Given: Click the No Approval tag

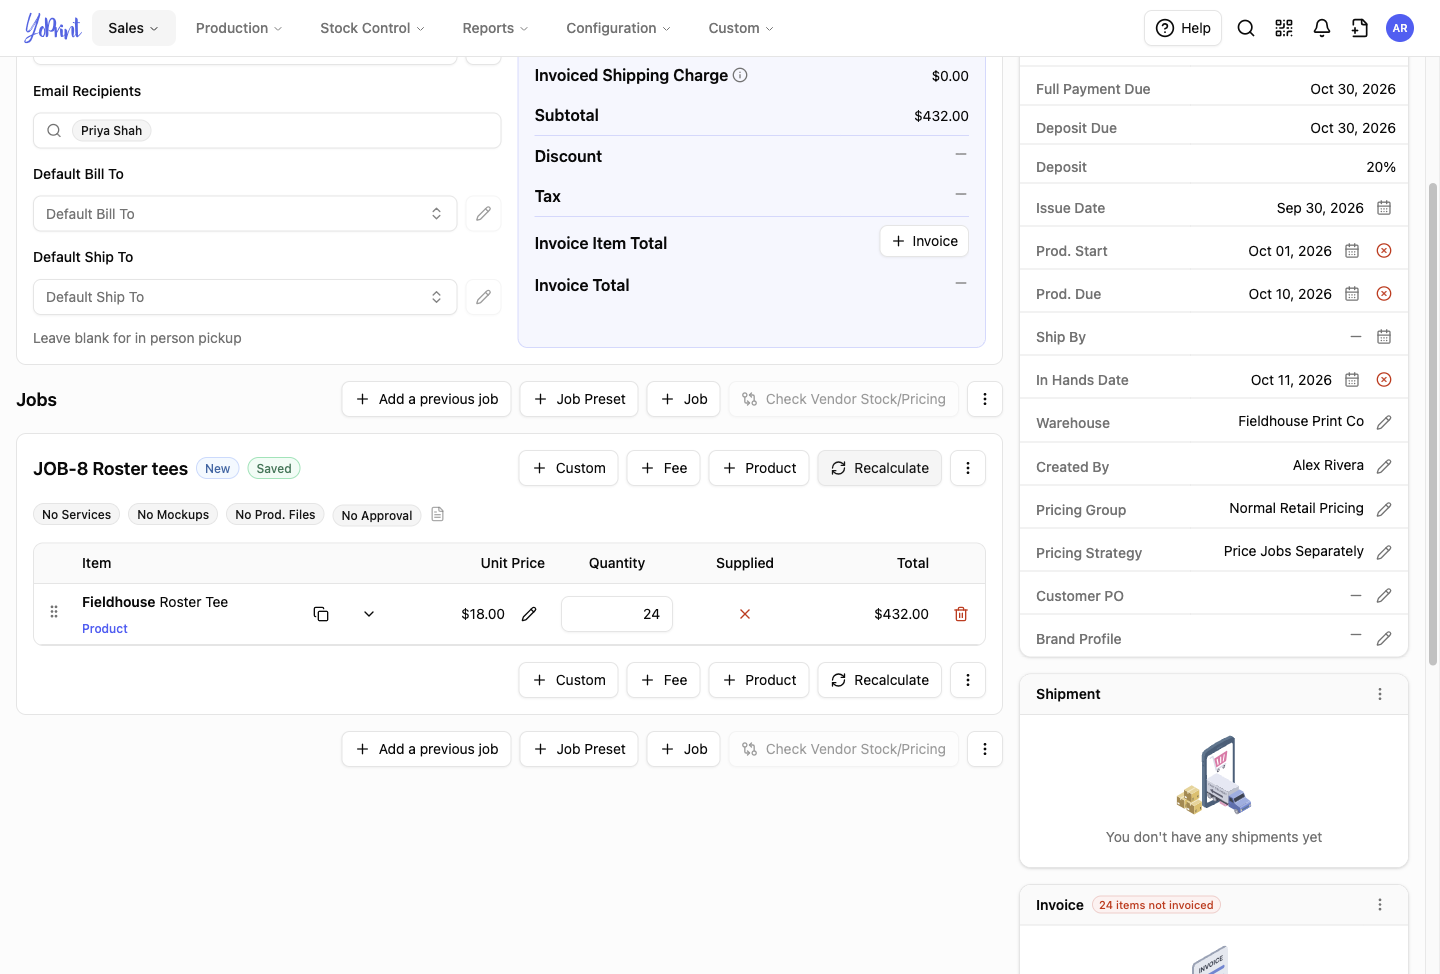Looking at the screenshot, I should coord(377,515).
